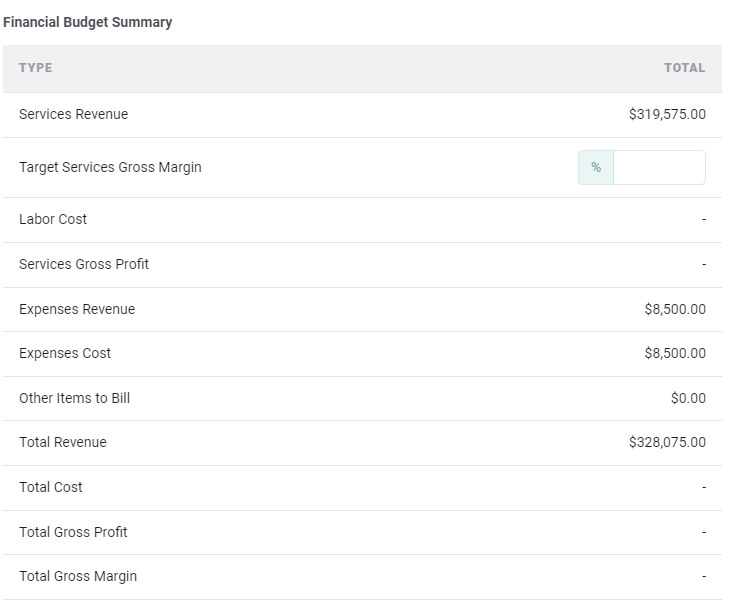The width and height of the screenshot is (744, 608).
Task: Click the Services Revenue row label
Action: tap(73, 114)
